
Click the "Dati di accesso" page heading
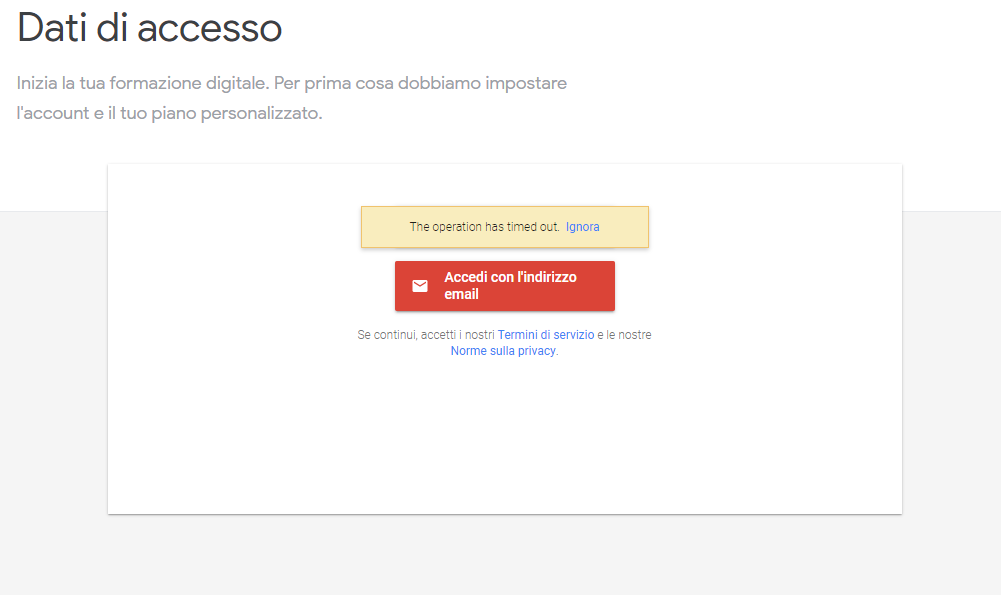(150, 27)
